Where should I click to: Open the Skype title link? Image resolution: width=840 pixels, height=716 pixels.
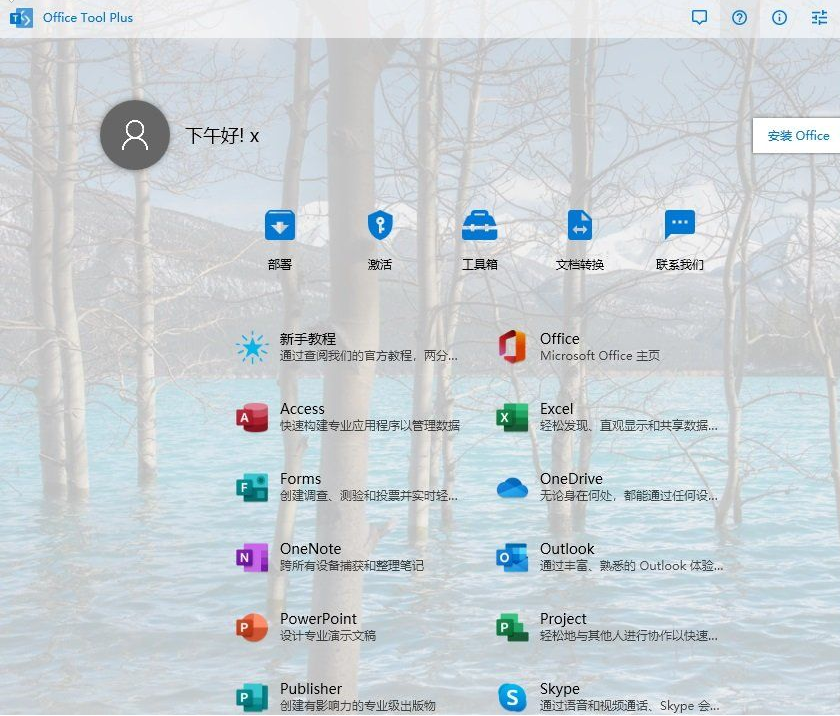[560, 689]
